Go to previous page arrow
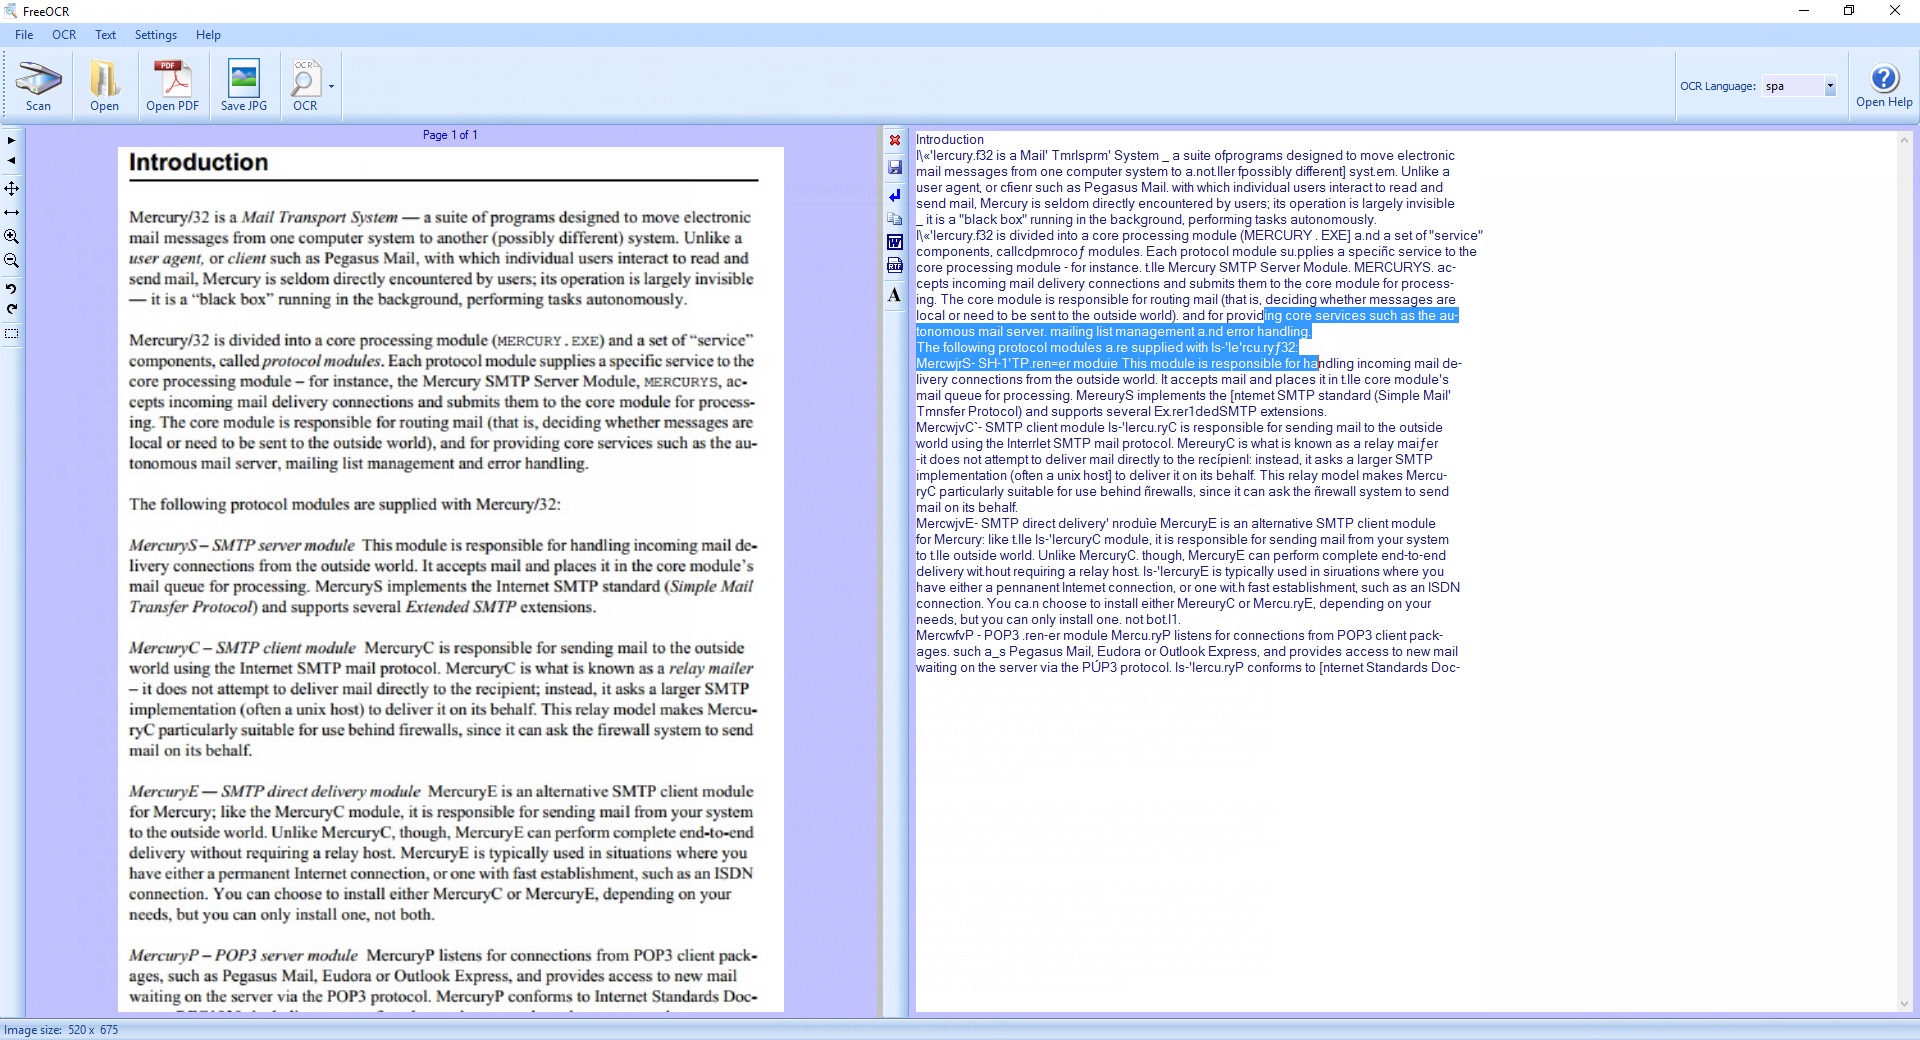 (x=11, y=161)
